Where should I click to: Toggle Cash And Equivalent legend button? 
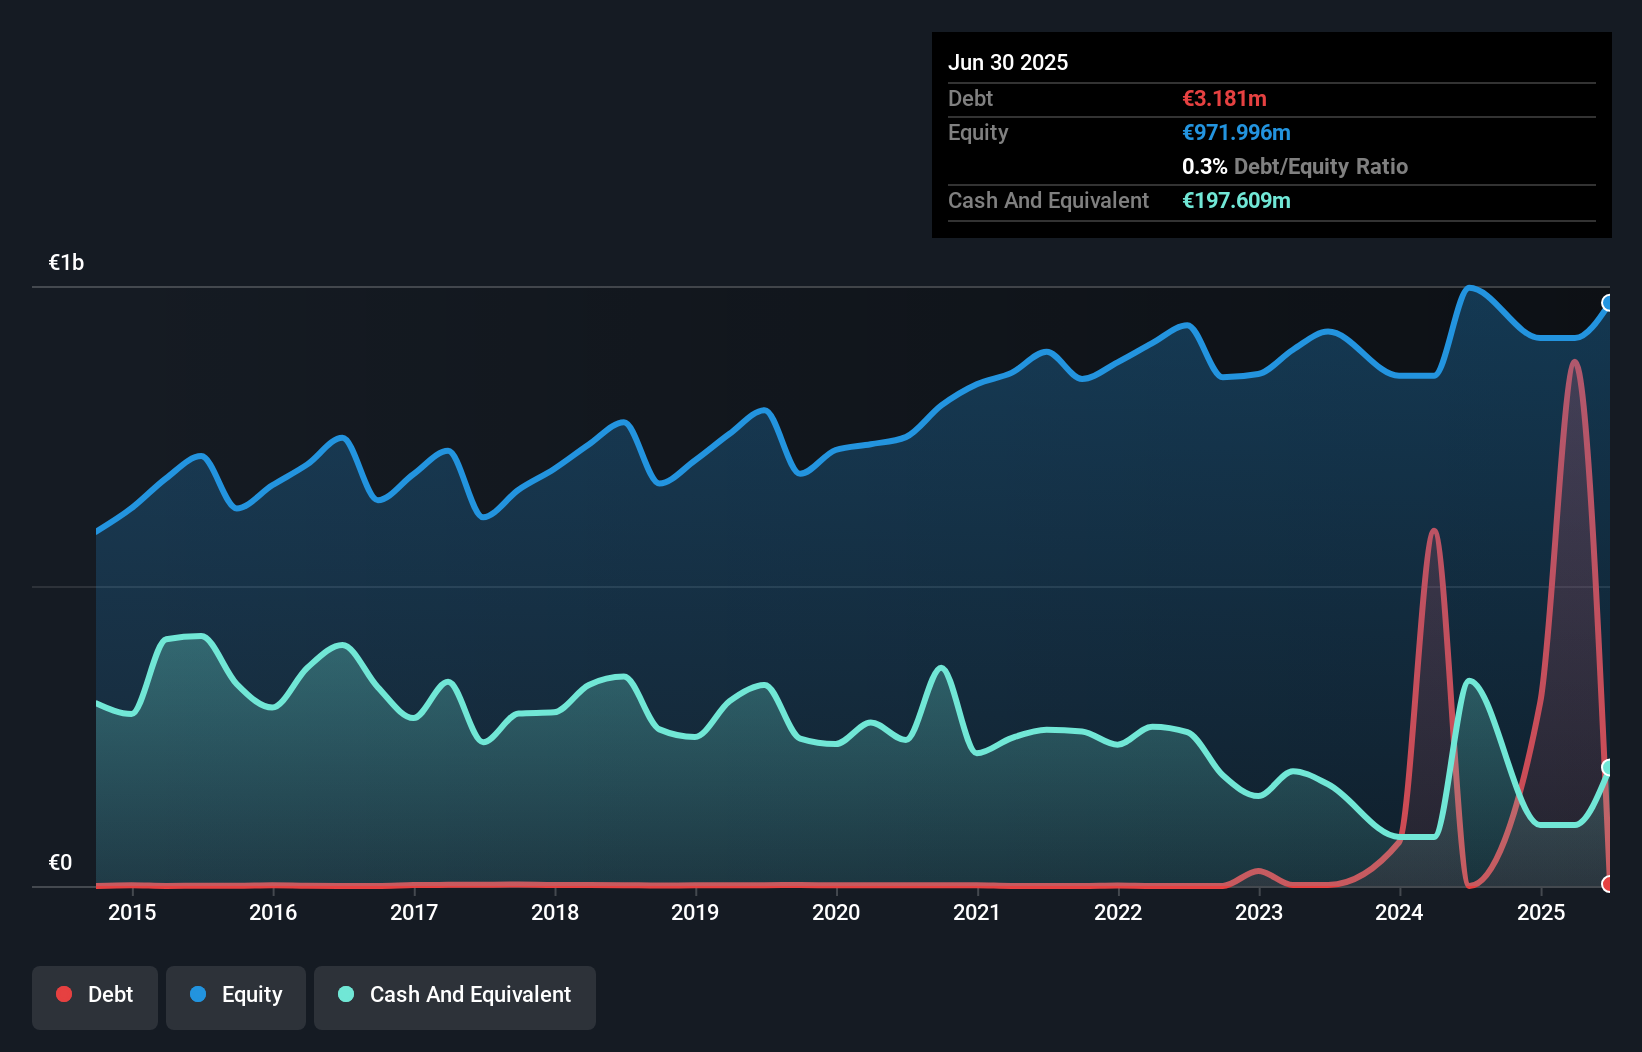pos(455,997)
